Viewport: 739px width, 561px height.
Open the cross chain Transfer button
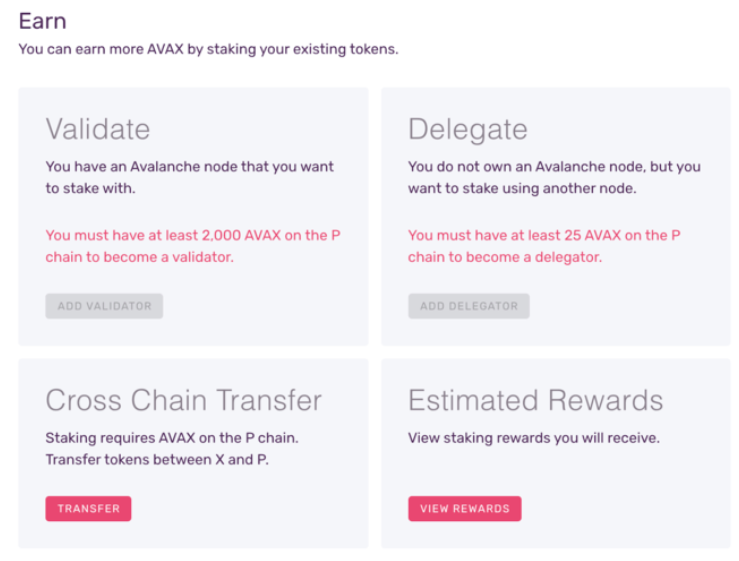(x=88, y=509)
